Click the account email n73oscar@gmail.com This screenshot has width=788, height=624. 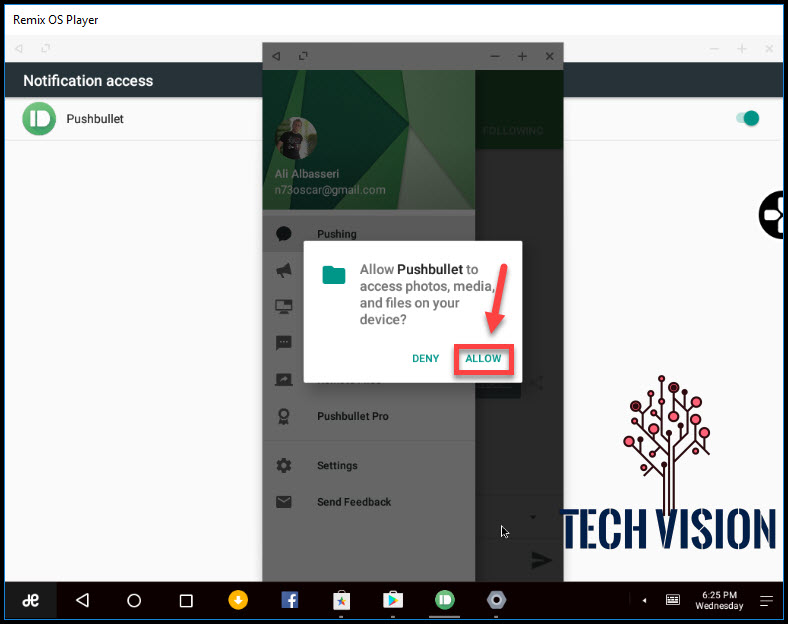pos(330,190)
